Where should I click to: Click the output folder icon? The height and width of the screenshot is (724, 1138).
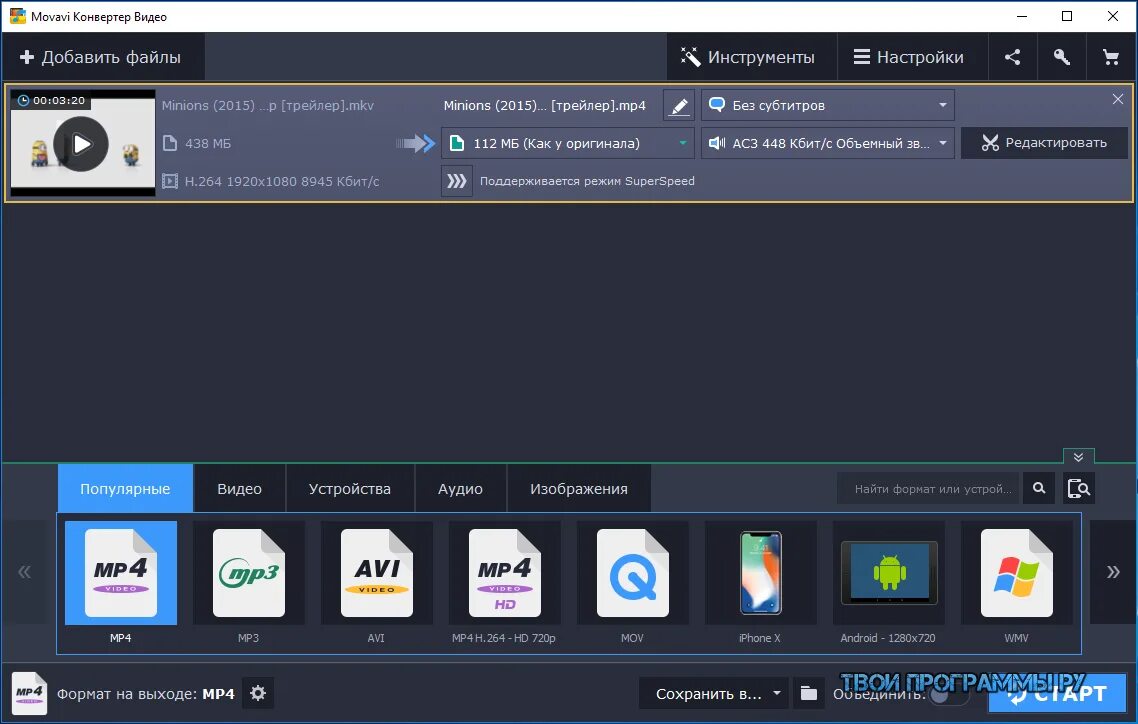pos(809,694)
